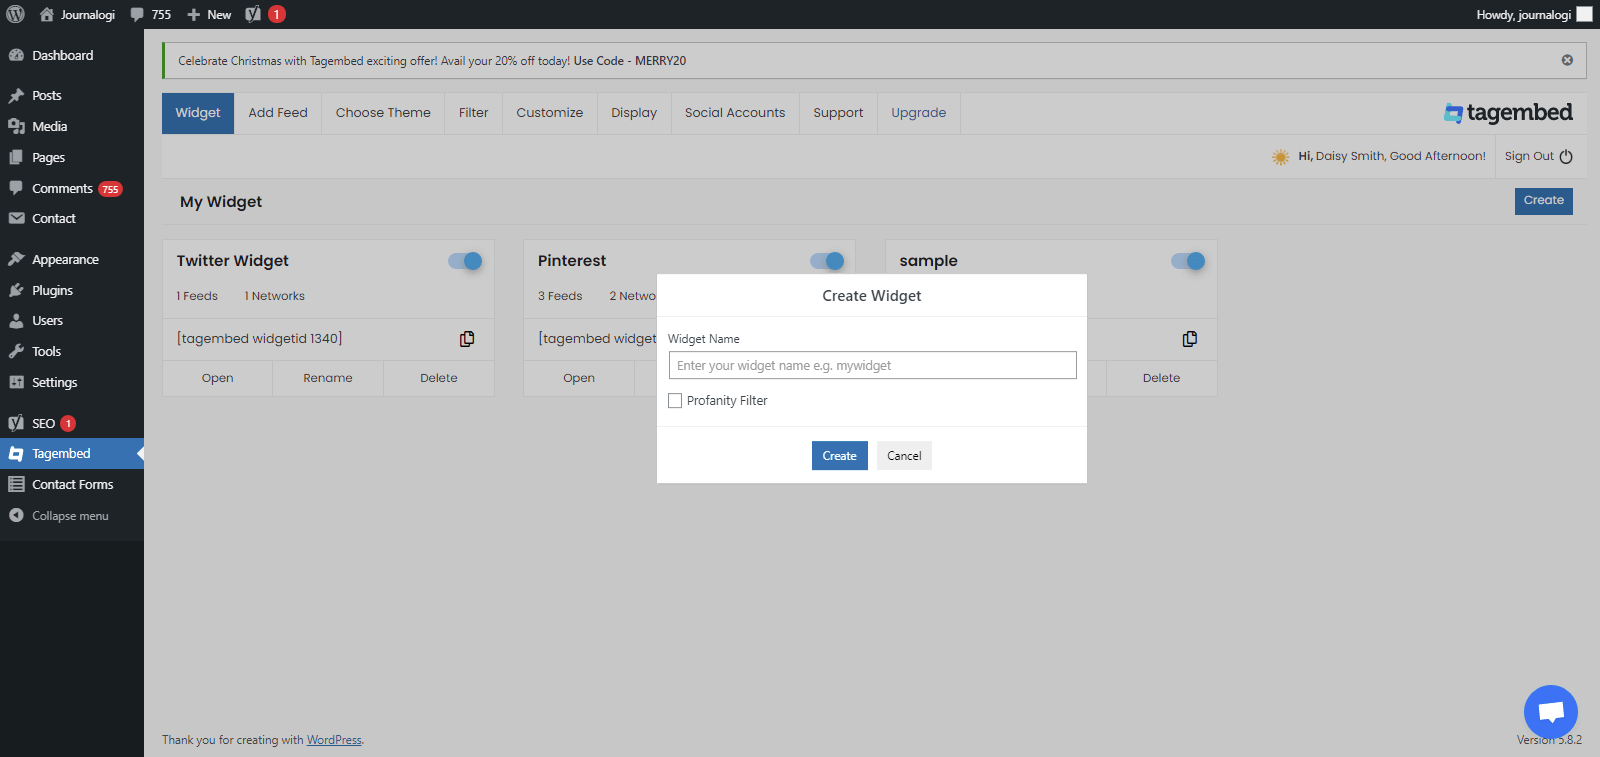Open the Journalogi site home link
This screenshot has height=757, width=1600.
[x=77, y=14]
